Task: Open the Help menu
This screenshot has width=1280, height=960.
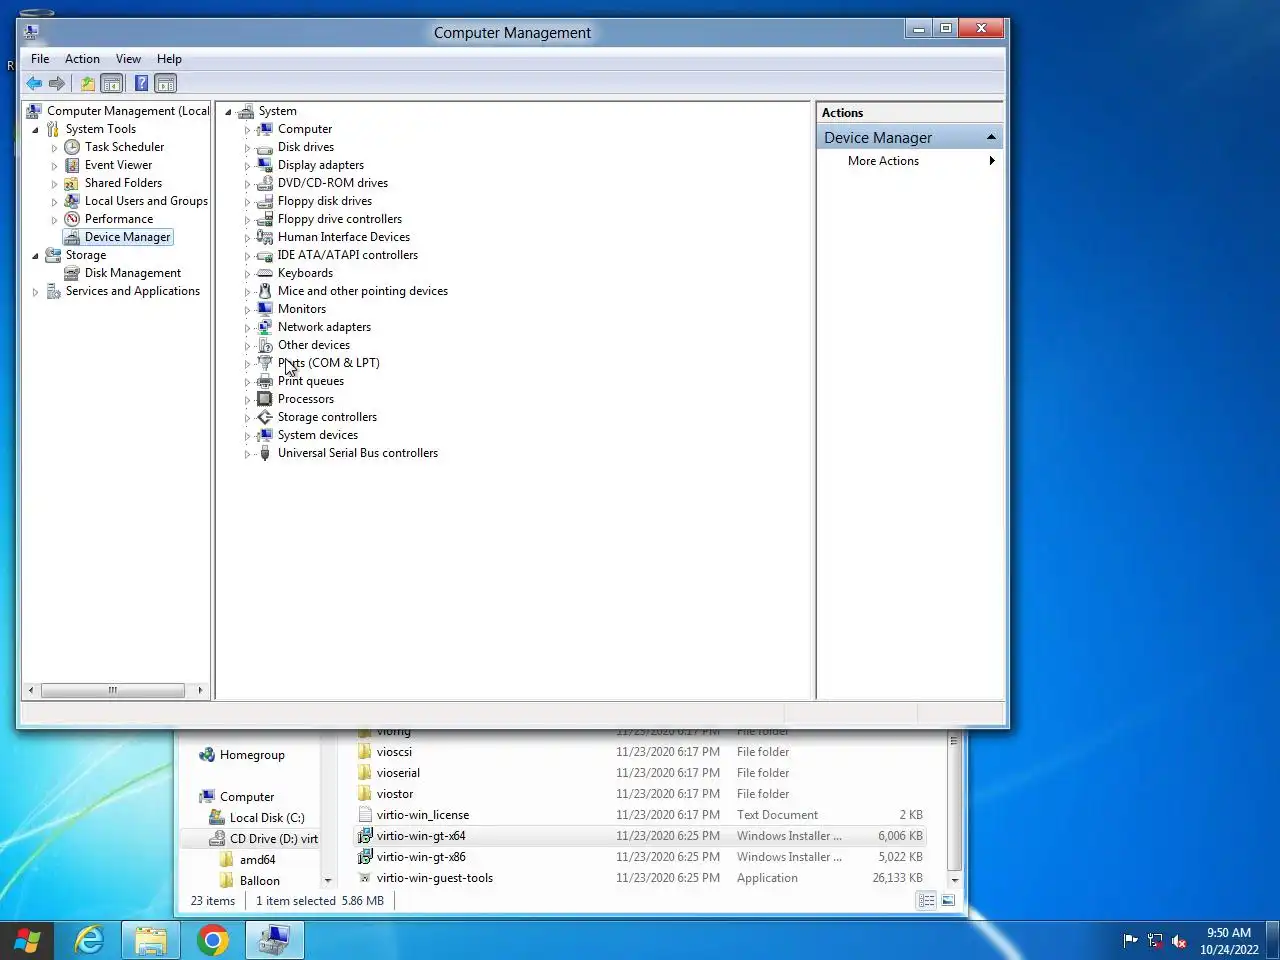Action: [169, 59]
